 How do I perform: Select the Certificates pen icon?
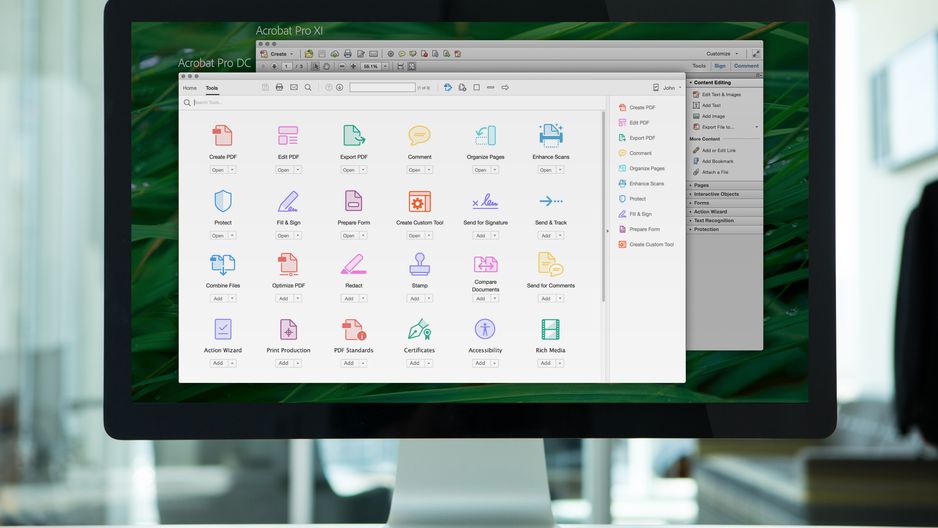pos(419,329)
